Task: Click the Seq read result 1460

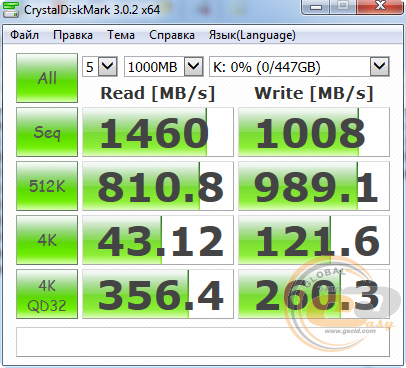Action: point(158,132)
